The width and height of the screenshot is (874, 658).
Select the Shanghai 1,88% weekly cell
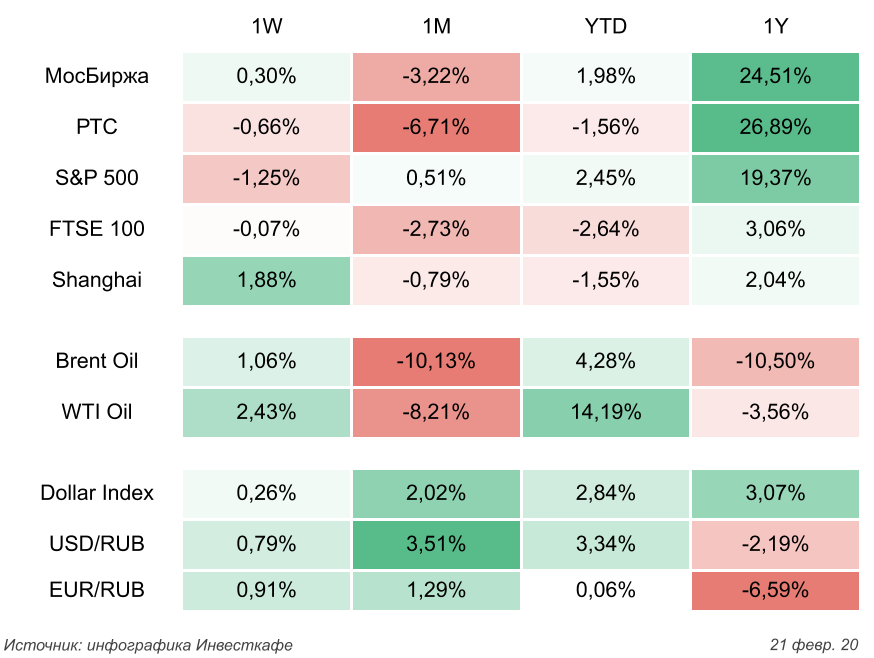266,280
